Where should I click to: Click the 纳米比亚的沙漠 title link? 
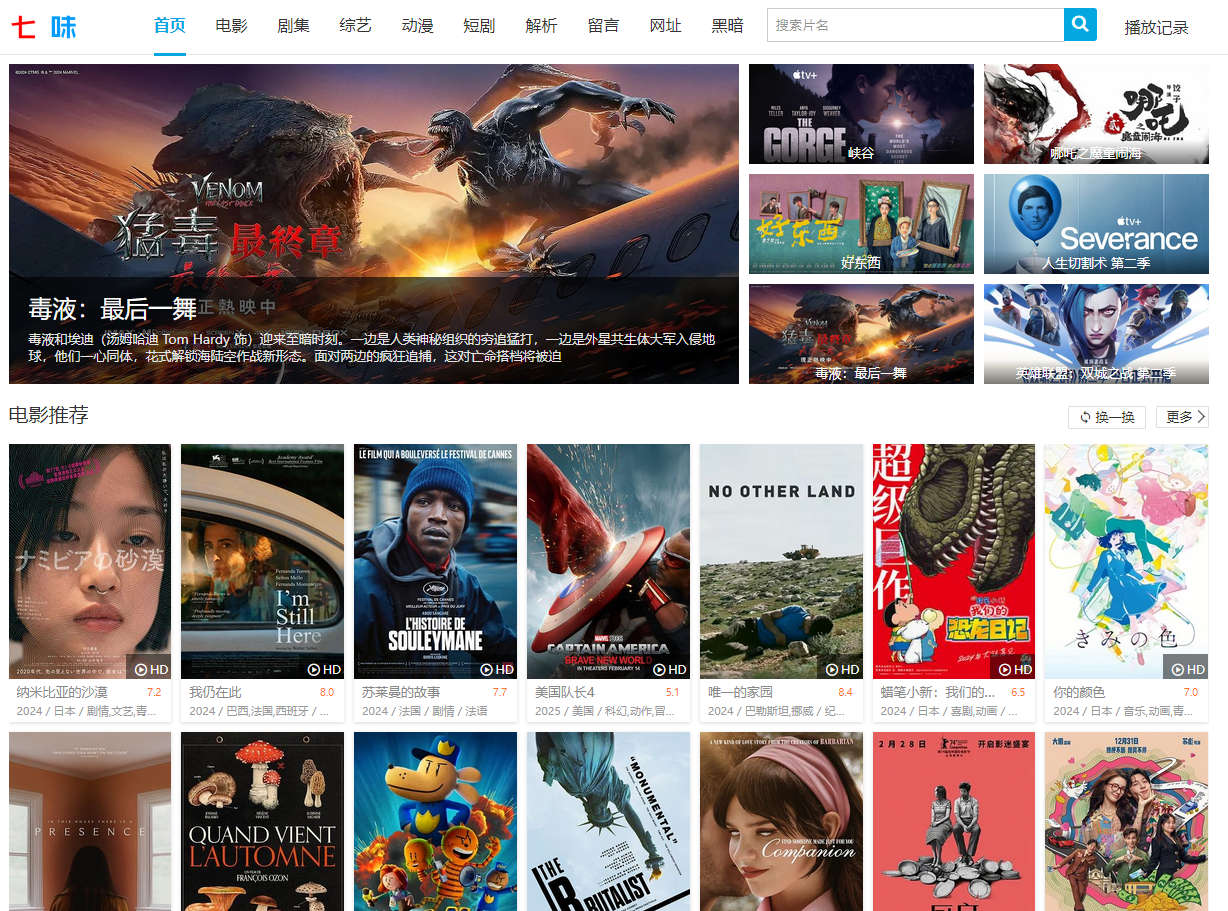[x=62, y=692]
